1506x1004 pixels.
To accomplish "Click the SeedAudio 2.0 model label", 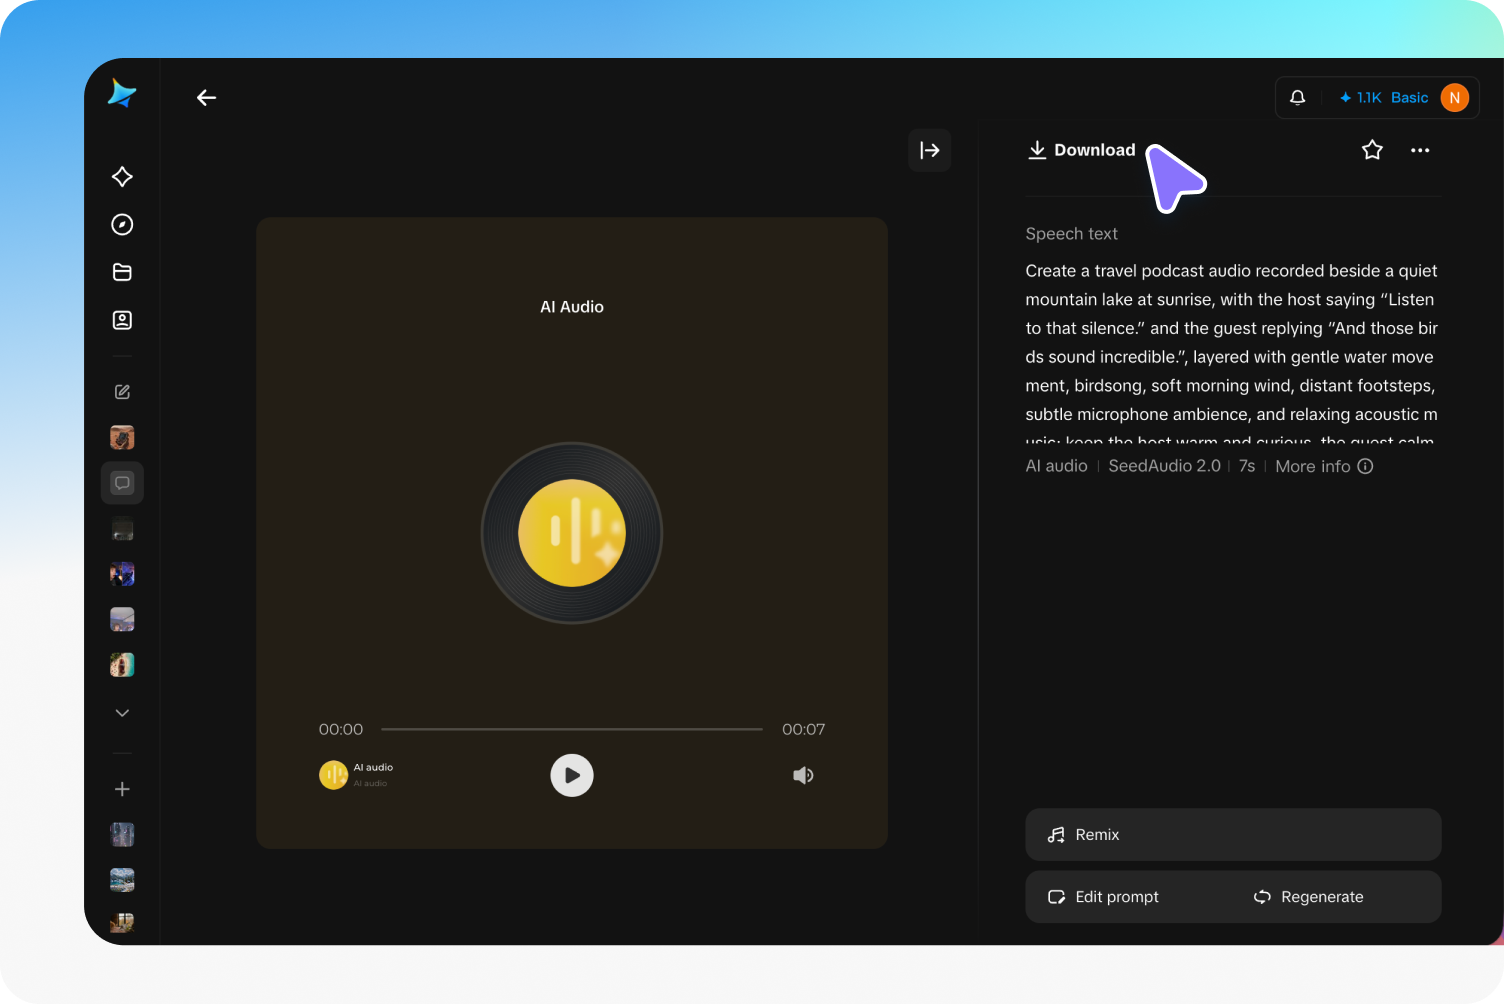I will [1164, 466].
